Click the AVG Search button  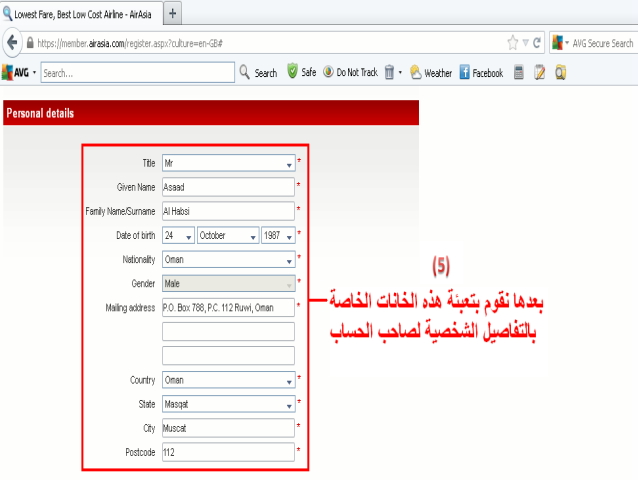258,73
